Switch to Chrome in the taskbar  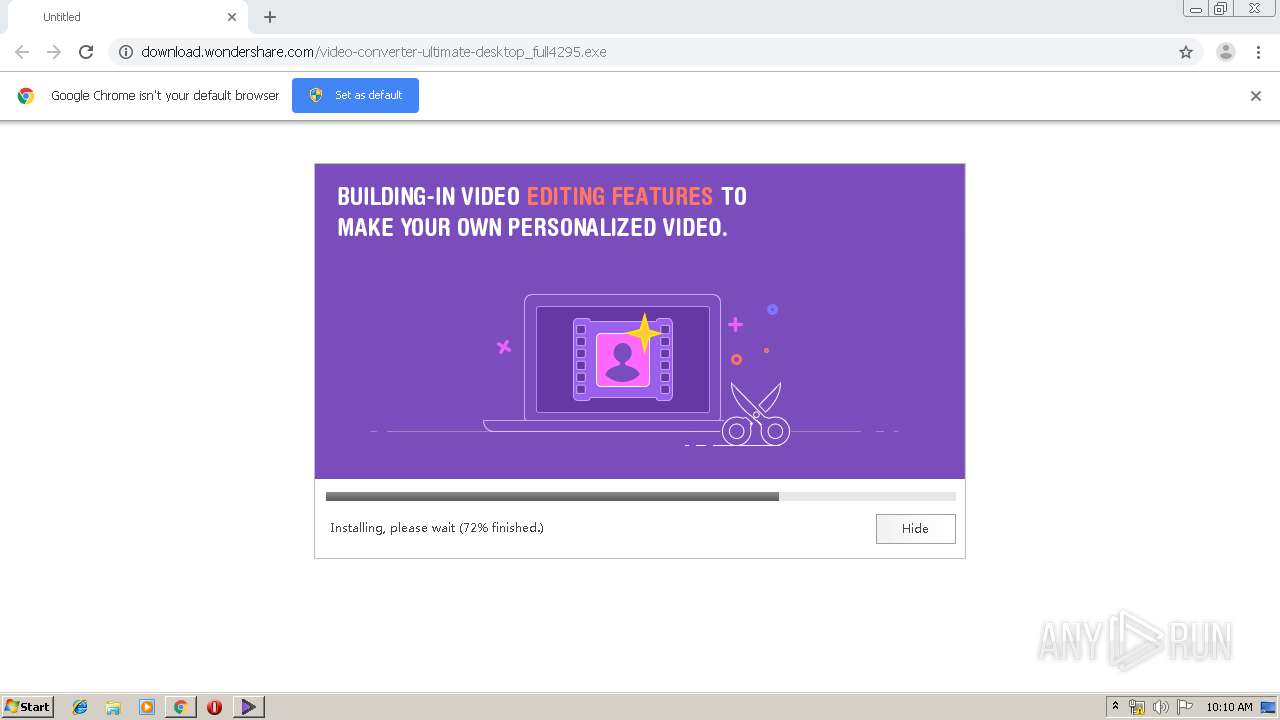click(180, 707)
